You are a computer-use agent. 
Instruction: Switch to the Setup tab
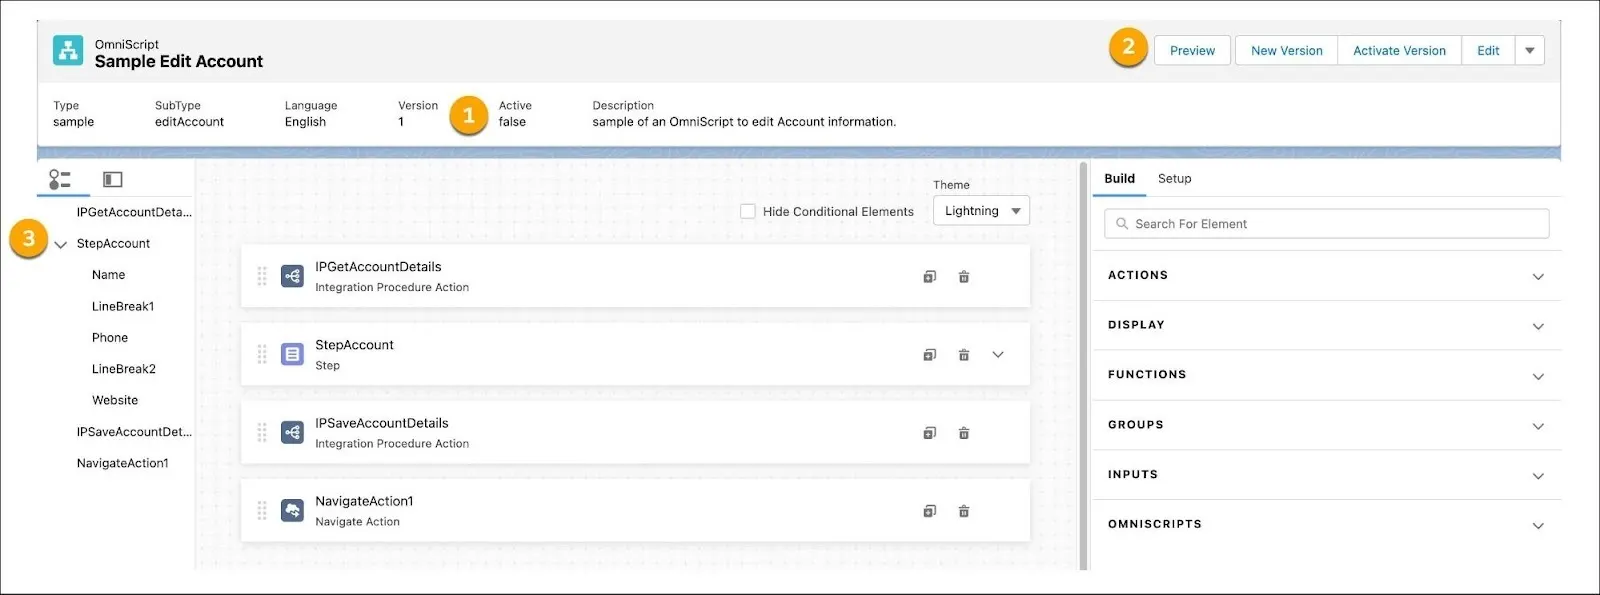point(1174,179)
